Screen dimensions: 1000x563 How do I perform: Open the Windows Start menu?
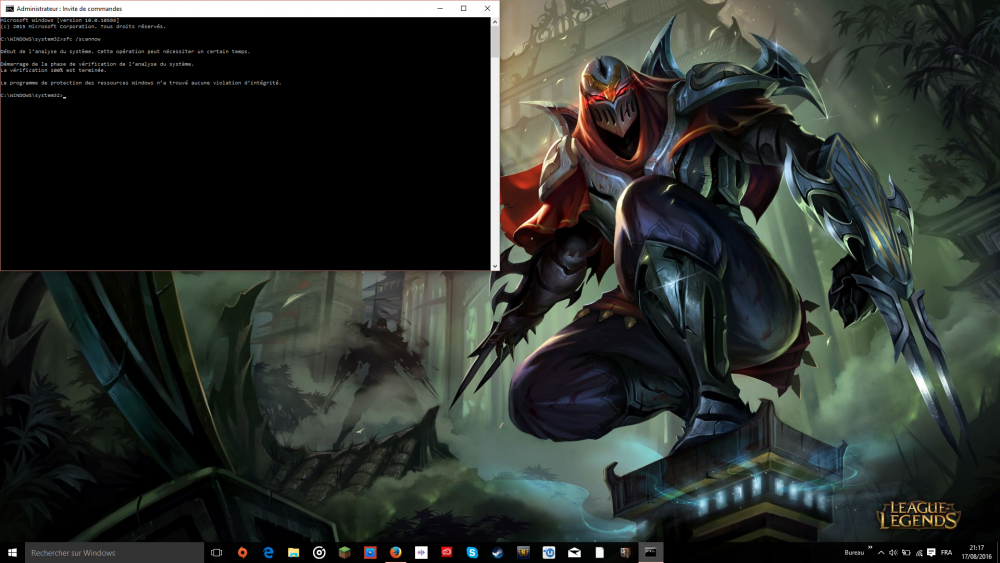12,552
